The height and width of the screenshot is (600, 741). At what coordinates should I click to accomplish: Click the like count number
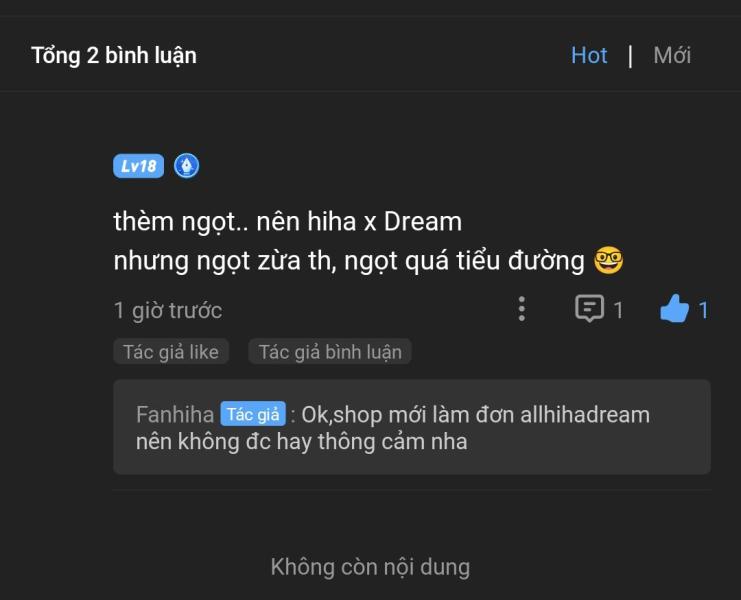point(703,310)
